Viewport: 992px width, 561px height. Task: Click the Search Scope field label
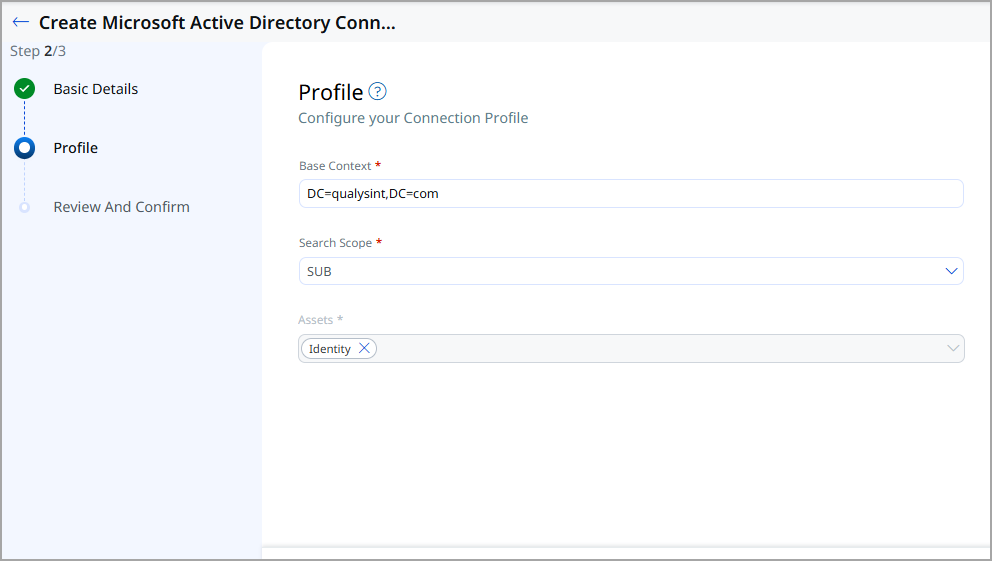(335, 243)
